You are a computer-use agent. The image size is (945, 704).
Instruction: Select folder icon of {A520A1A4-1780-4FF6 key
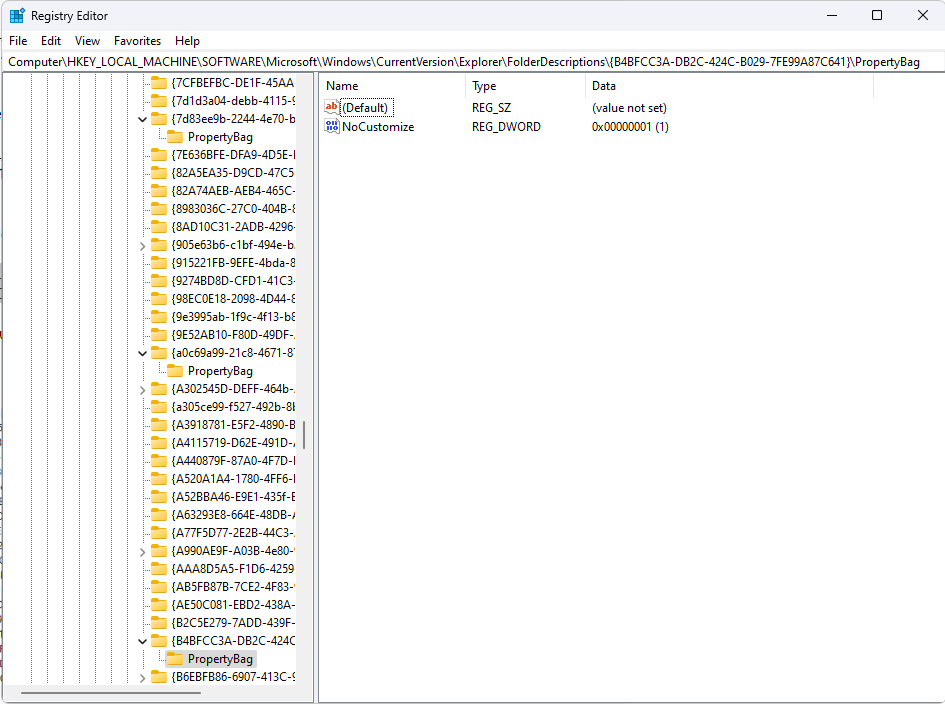[159, 479]
